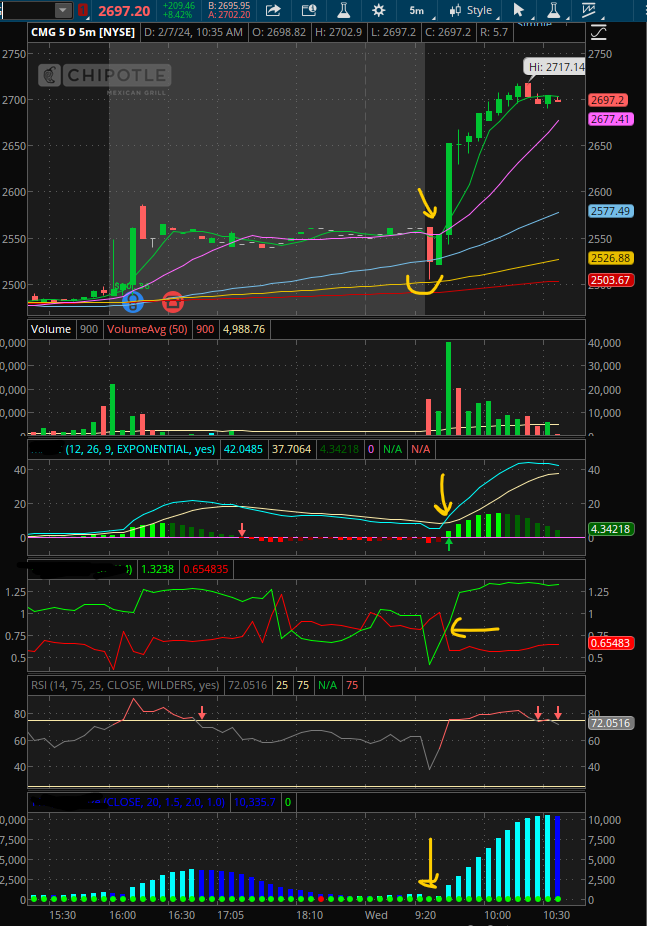Click the CMG 5 D 5m [NYSE] chart label

83,32
